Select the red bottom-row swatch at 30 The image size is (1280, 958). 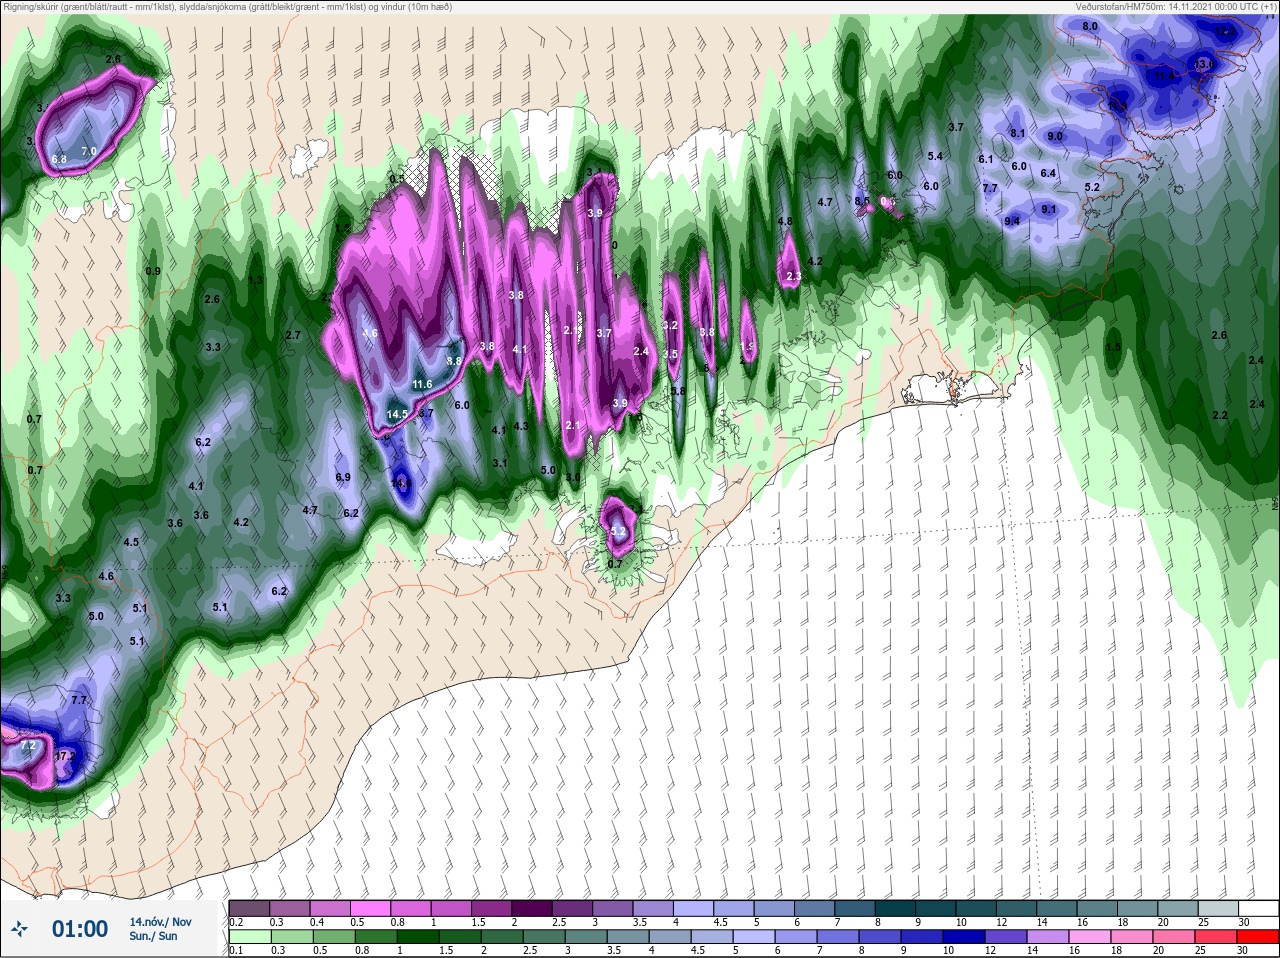(1259, 936)
